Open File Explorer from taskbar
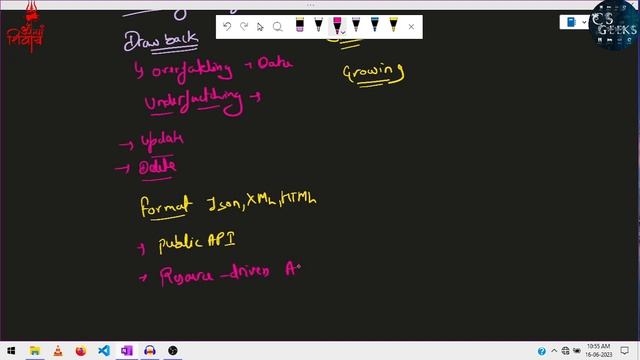The height and width of the screenshot is (360, 640). coord(35,351)
